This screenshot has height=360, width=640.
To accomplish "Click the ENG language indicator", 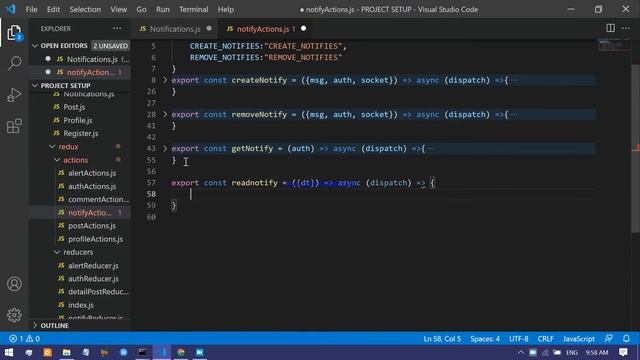I will [572, 352].
